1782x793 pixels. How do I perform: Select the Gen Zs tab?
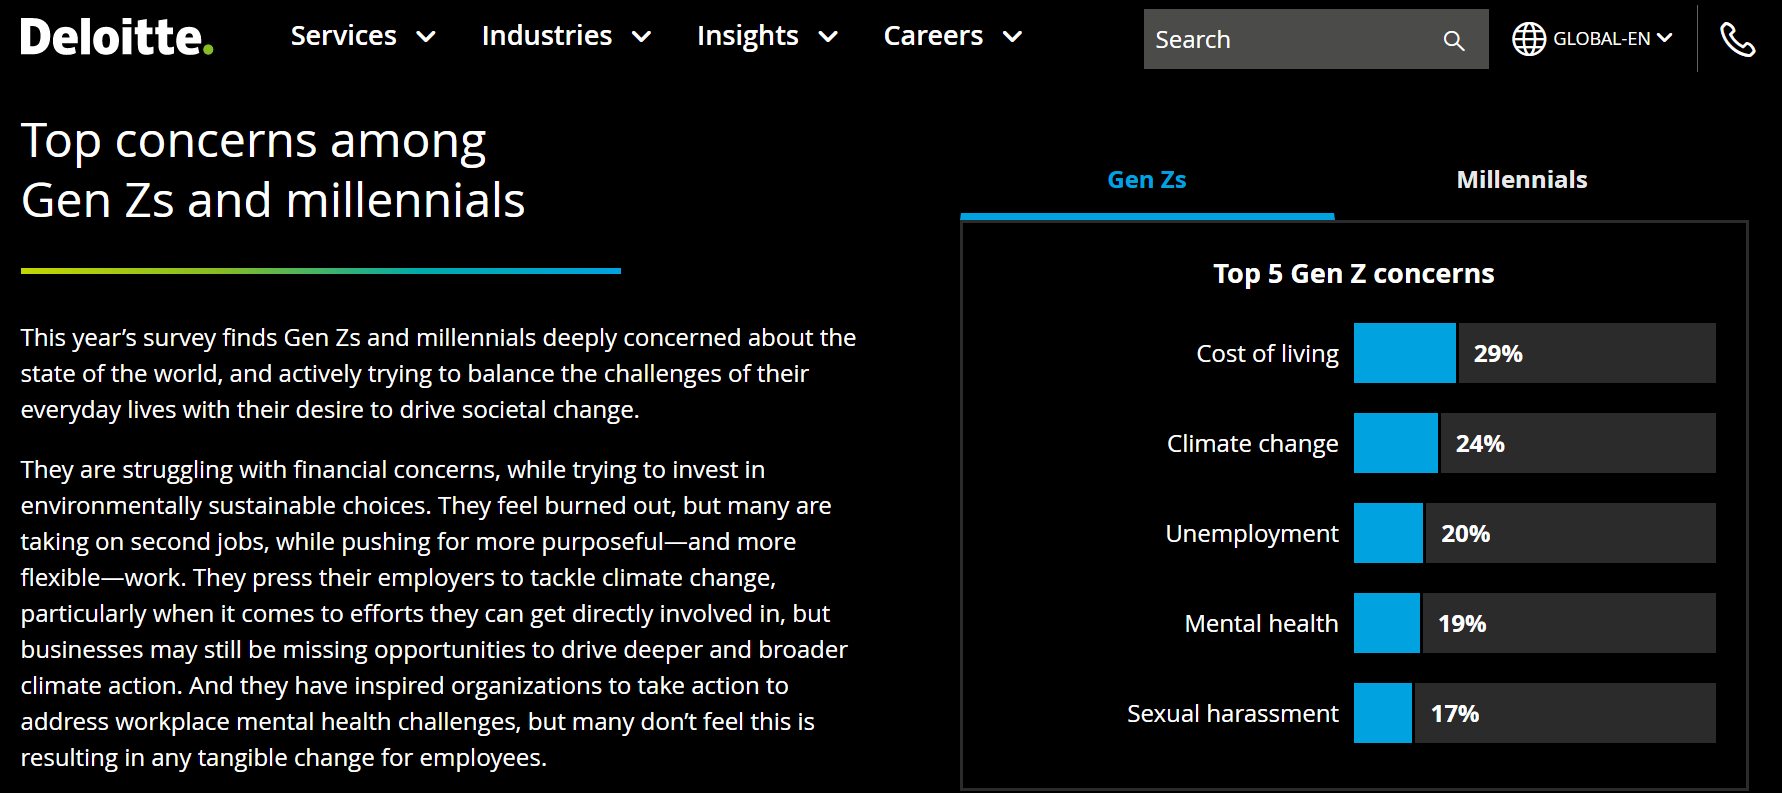click(1146, 179)
